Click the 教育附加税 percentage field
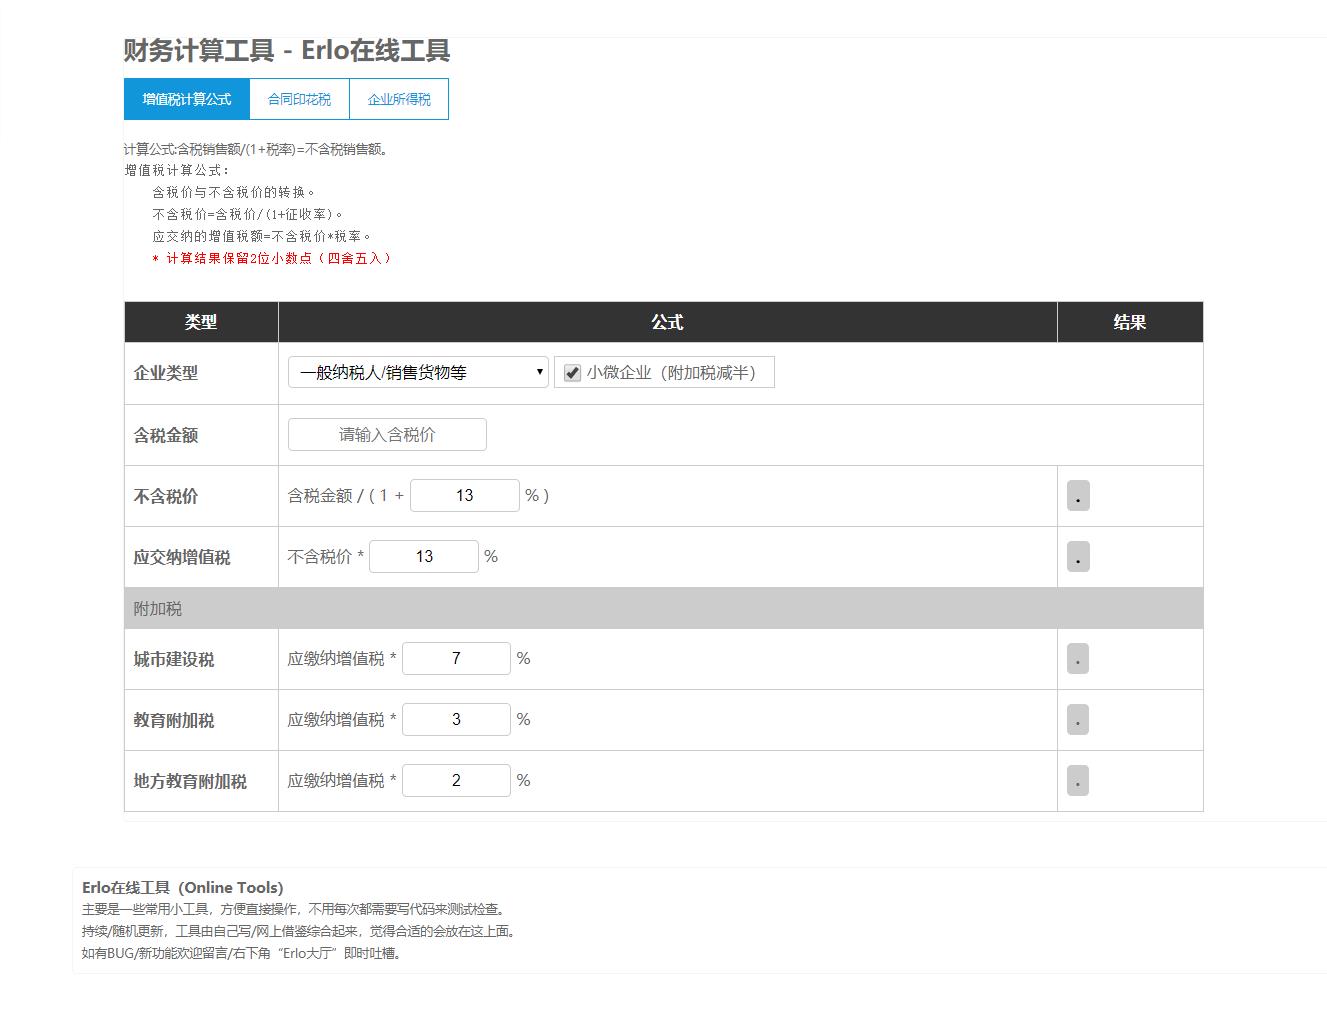1327x1015 pixels. pyautogui.click(x=456, y=720)
